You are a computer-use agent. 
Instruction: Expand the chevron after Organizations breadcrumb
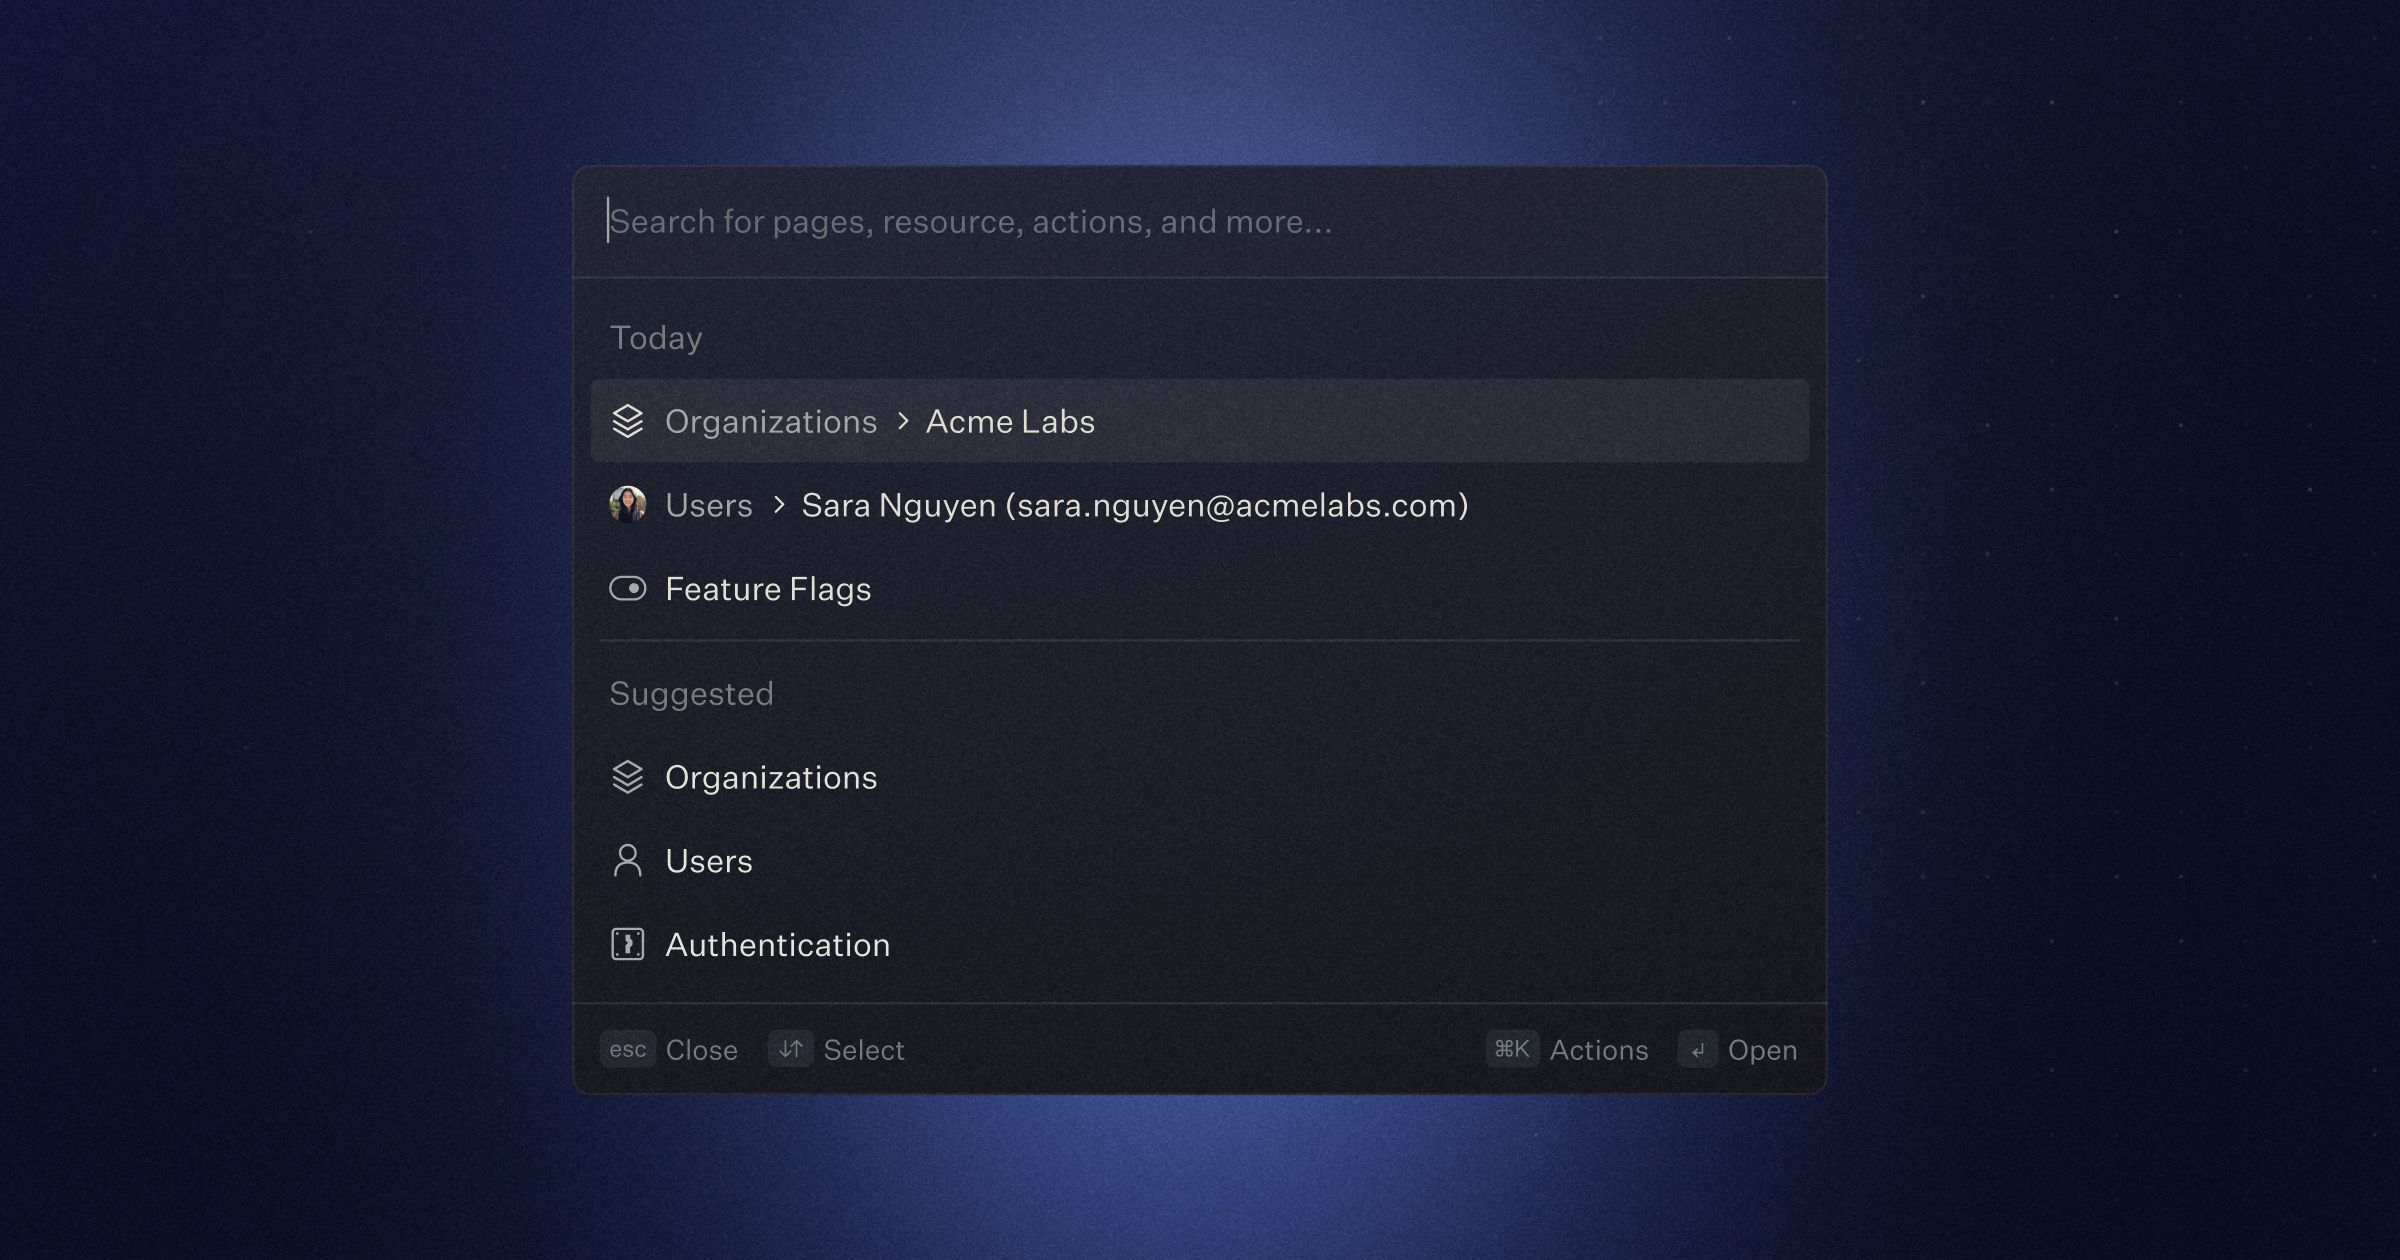pyautogui.click(x=904, y=422)
